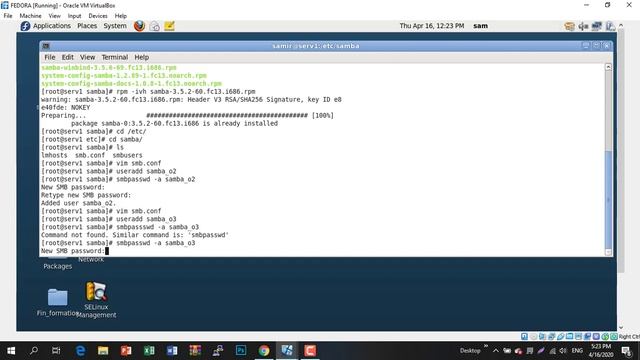Click the package update tray icon in Fedora panel
Image resolution: width=640 pixels, height=360 pixels.
[569, 27]
